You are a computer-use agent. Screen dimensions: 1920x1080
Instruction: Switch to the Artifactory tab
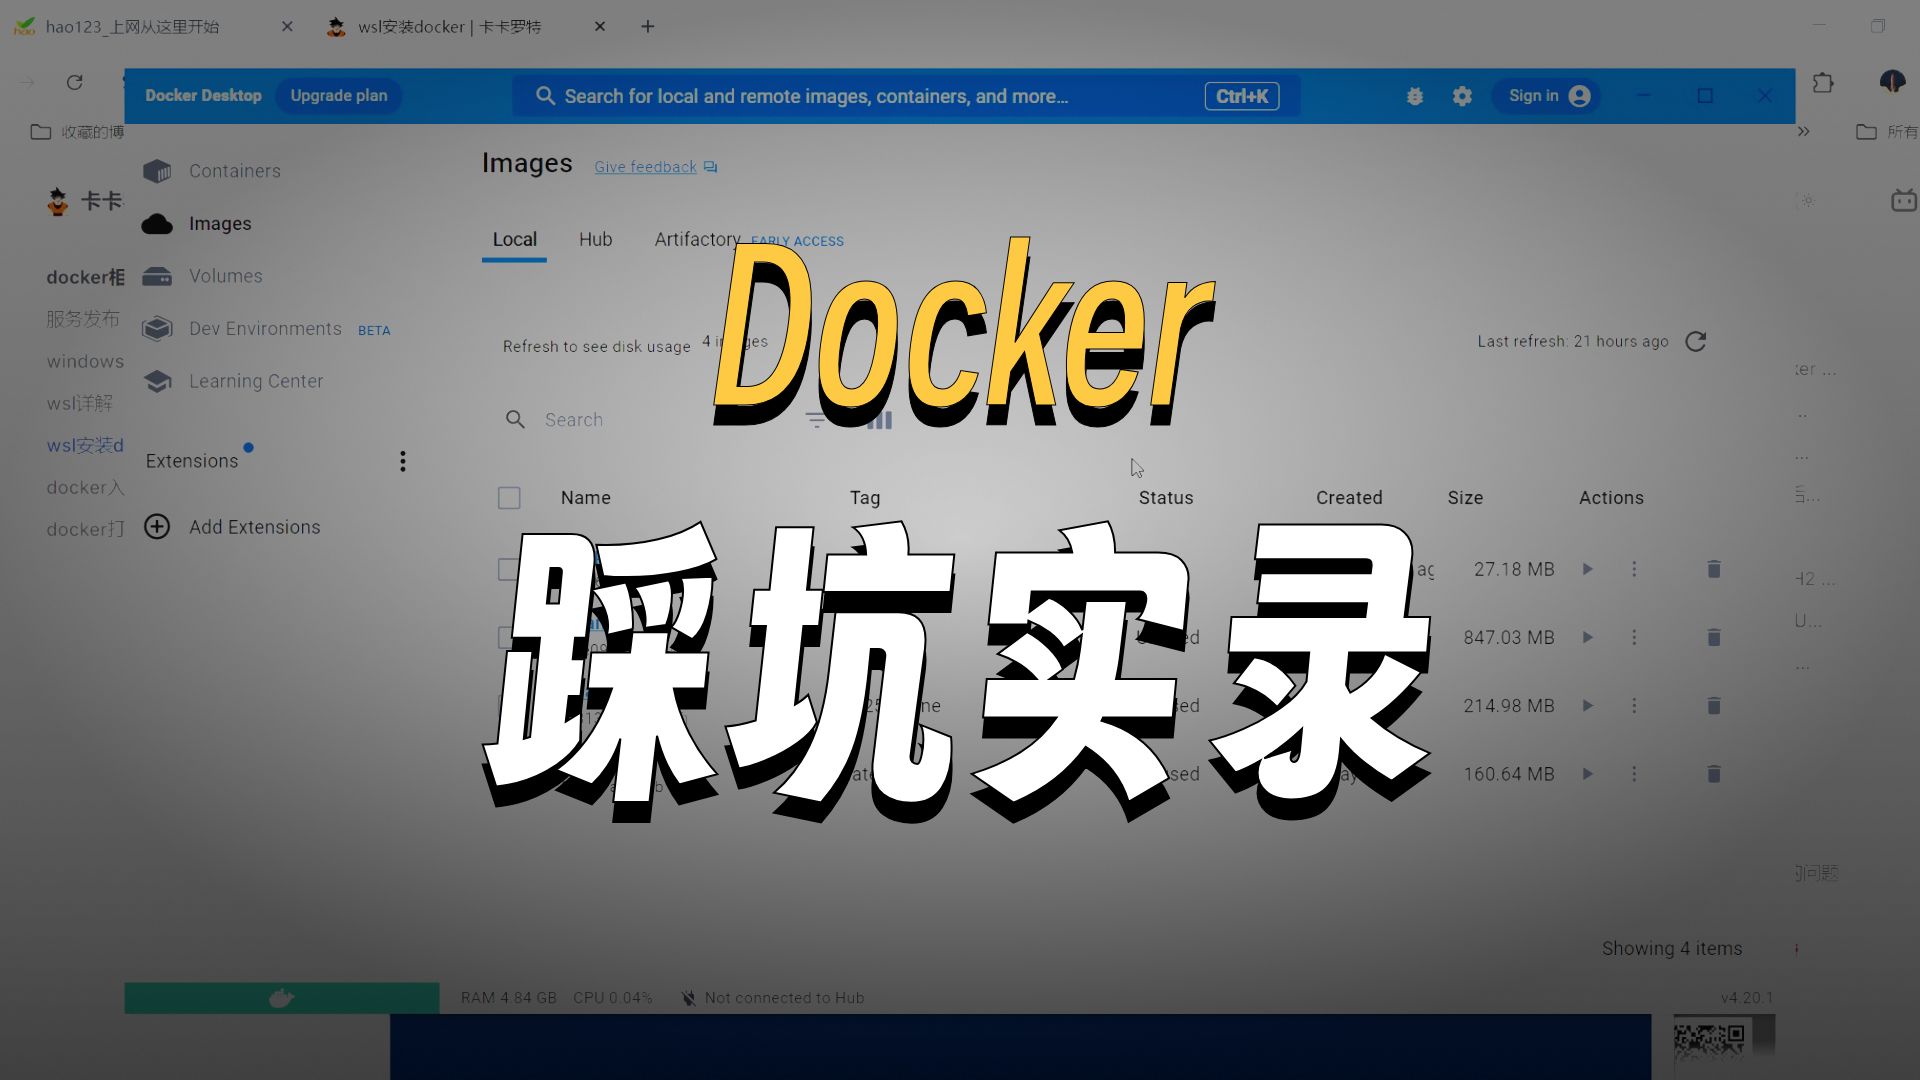point(697,240)
